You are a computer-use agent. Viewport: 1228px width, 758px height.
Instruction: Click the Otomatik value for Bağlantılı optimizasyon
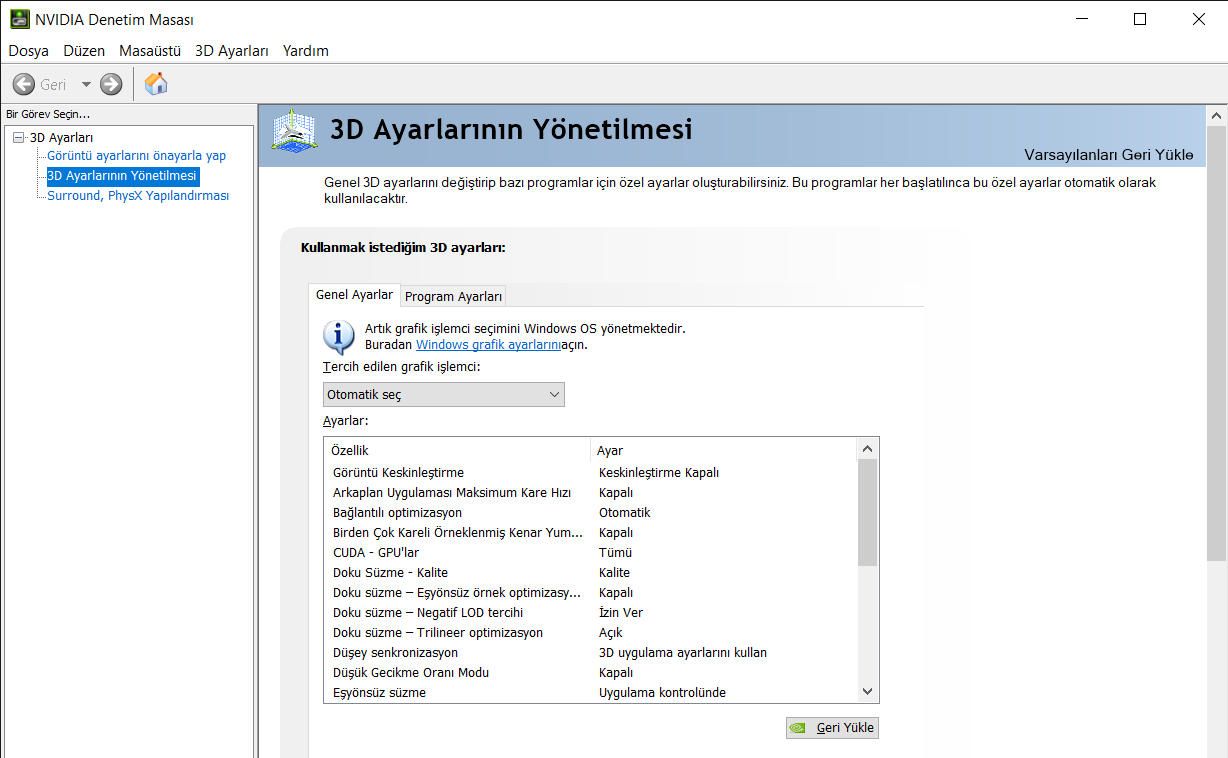(624, 512)
